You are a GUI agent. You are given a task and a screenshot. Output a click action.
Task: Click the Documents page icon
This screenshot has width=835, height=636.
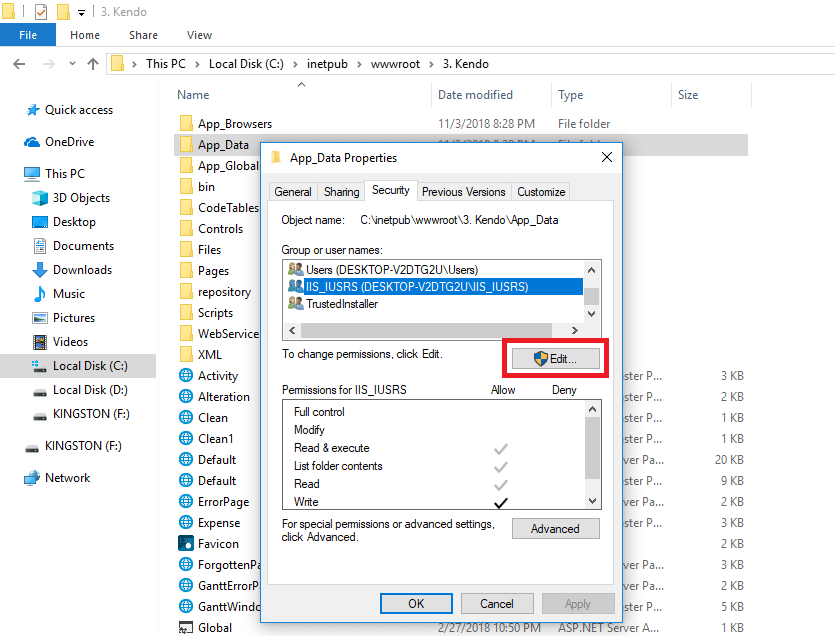(40, 246)
